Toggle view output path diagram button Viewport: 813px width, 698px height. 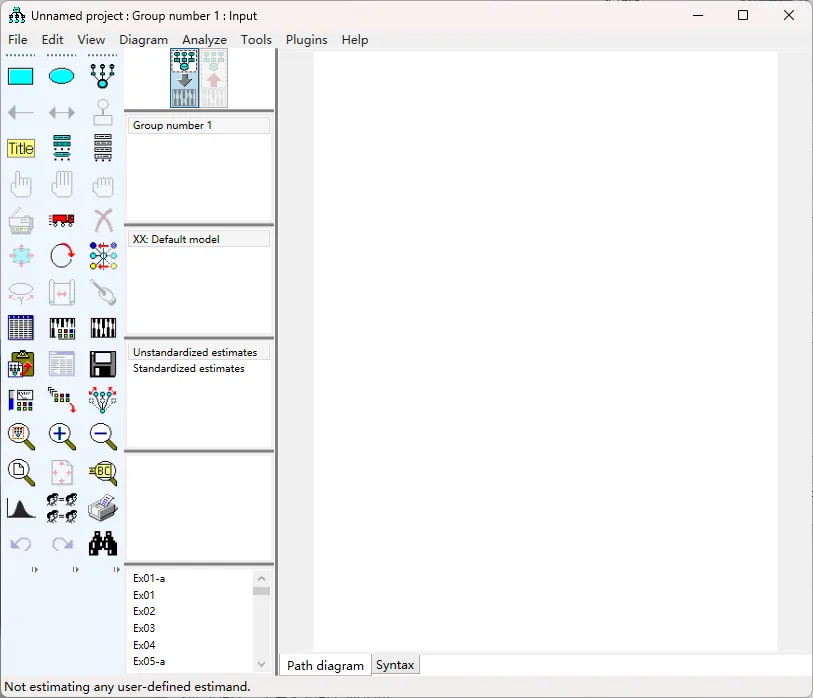(x=214, y=78)
